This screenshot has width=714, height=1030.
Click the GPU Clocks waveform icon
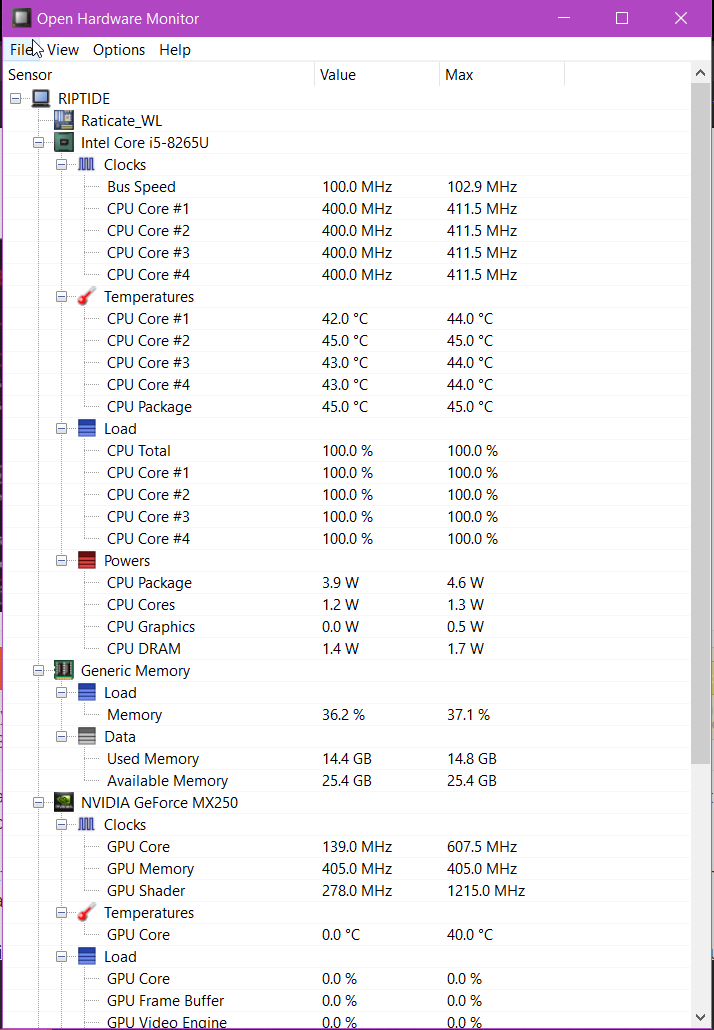coord(87,824)
